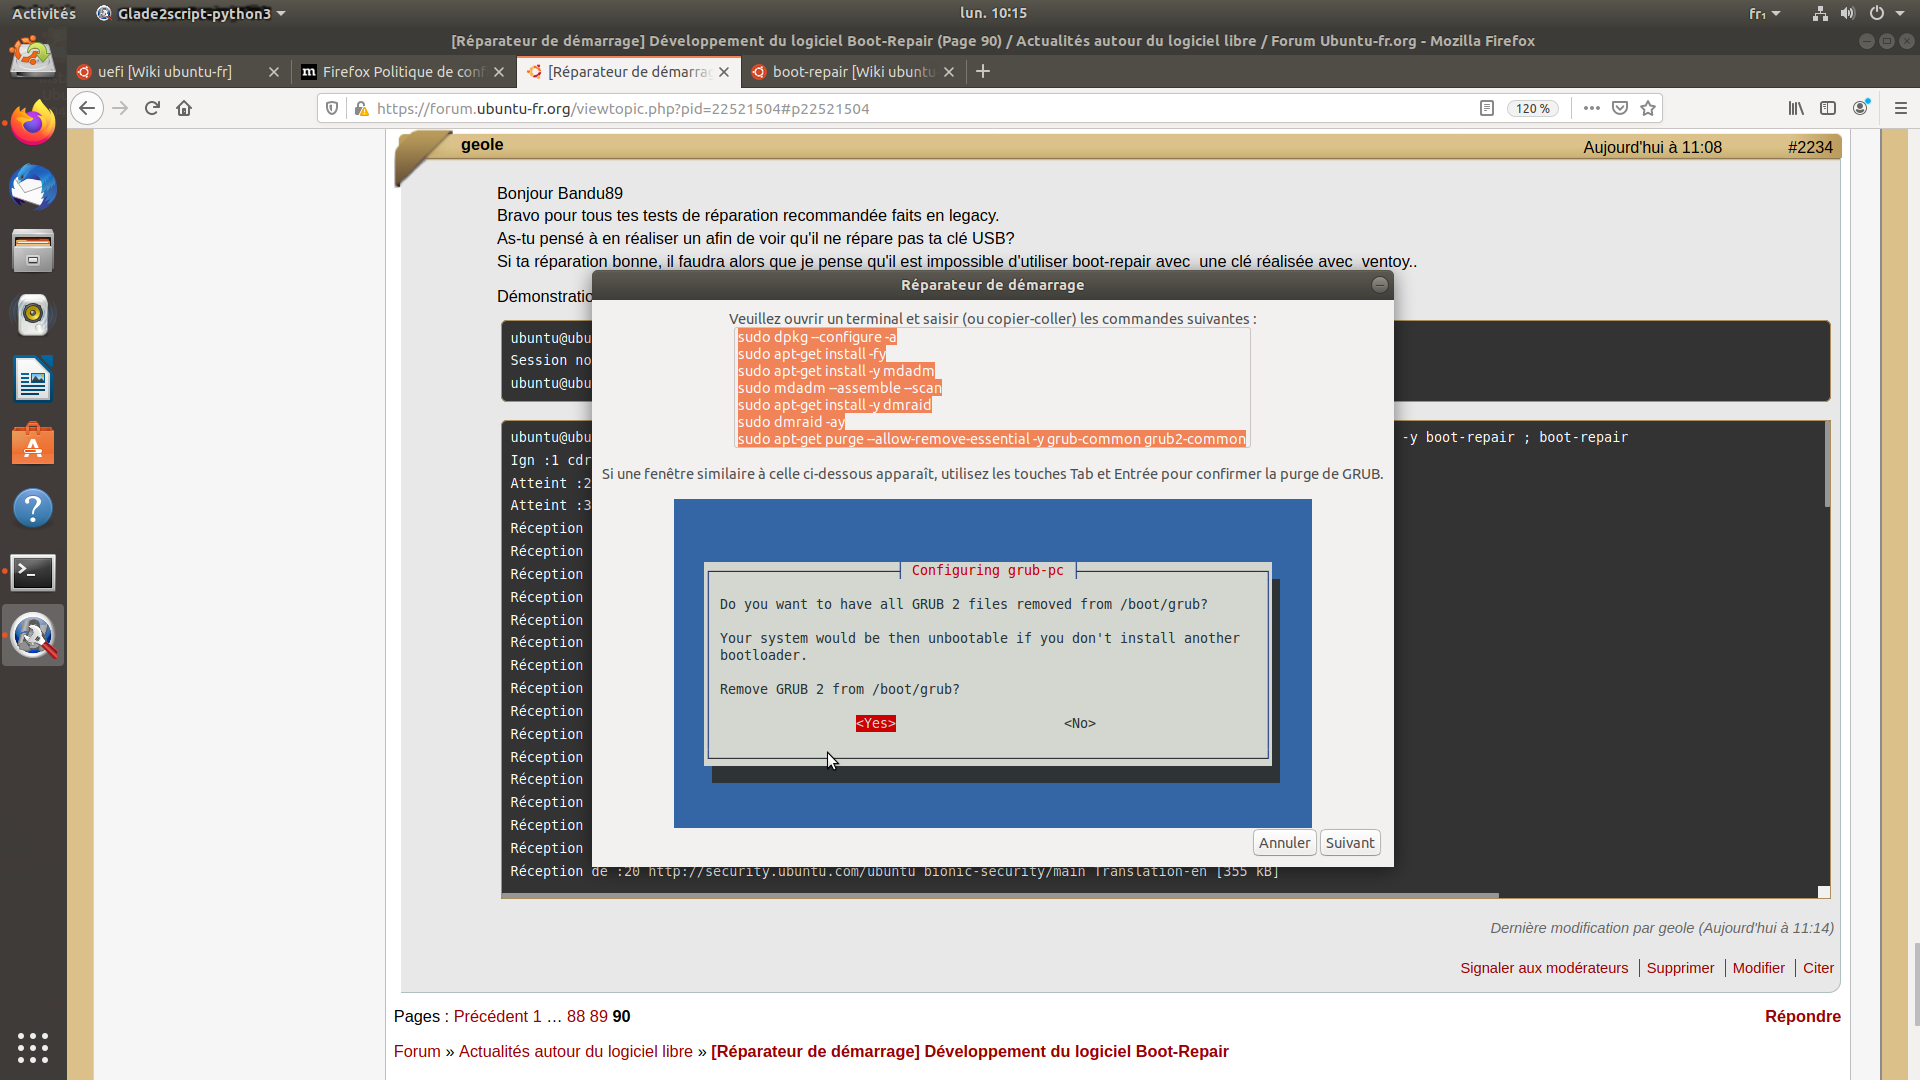Click Suivant in Réparateur de démarrage
This screenshot has width=1920, height=1080.
point(1349,843)
